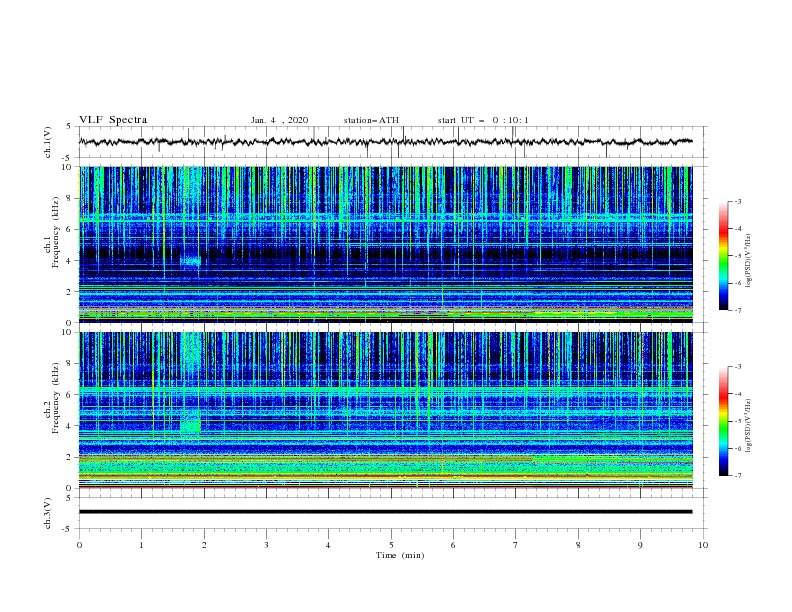Click time axis tick label "10" at the bottom
Viewport: 792px width, 612px height.
[x=703, y=545]
